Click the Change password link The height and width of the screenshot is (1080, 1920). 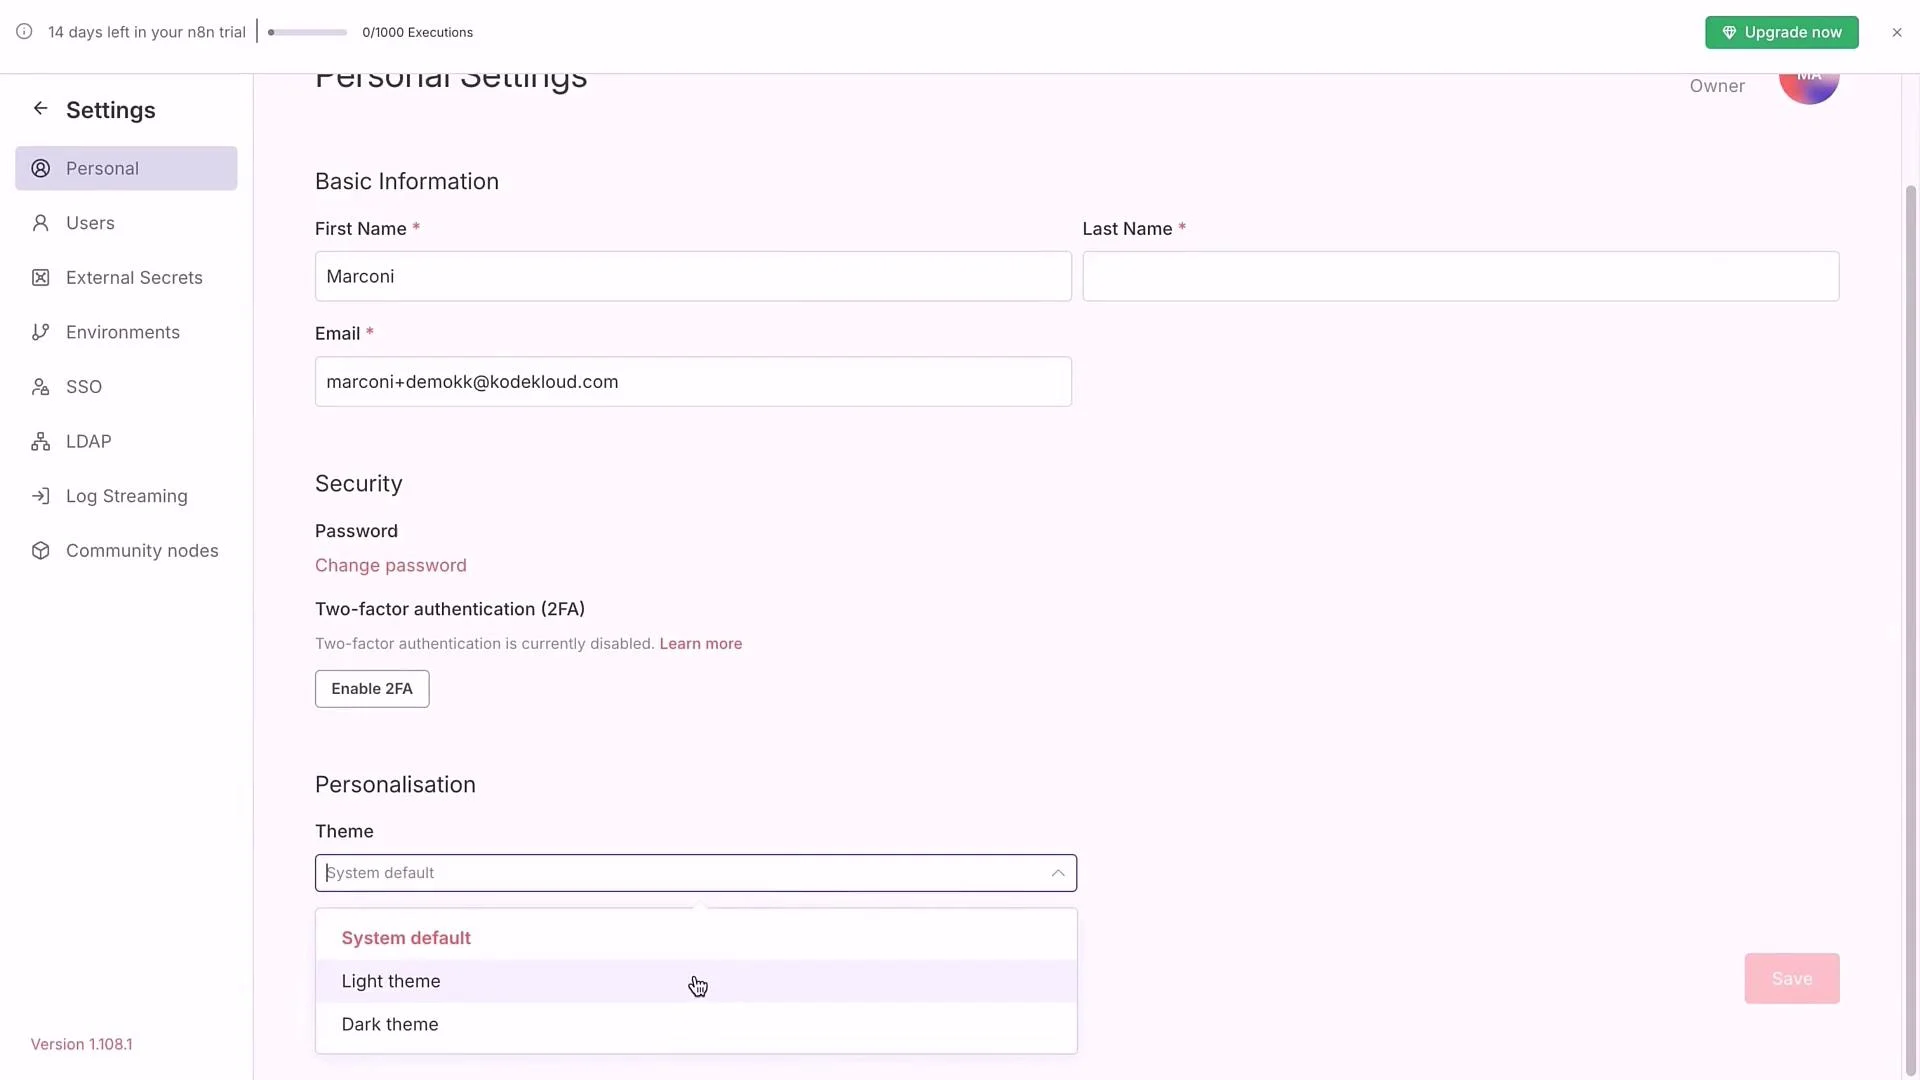pos(391,565)
